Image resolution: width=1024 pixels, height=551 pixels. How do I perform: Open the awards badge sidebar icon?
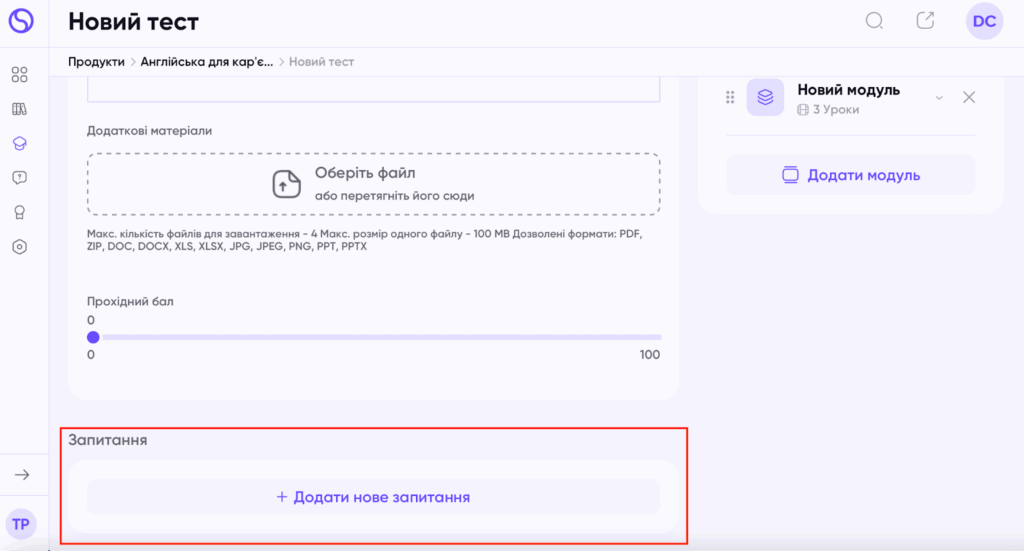pyautogui.click(x=20, y=212)
